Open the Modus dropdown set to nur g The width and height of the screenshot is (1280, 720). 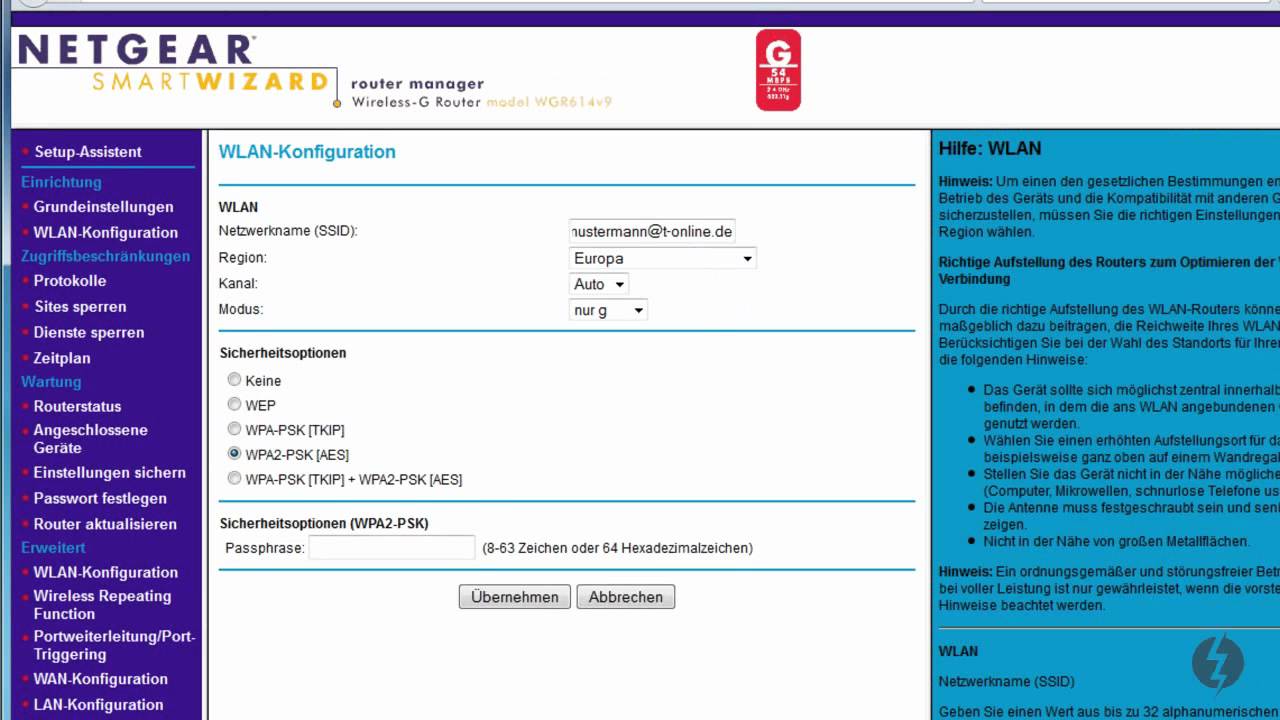[x=608, y=310]
